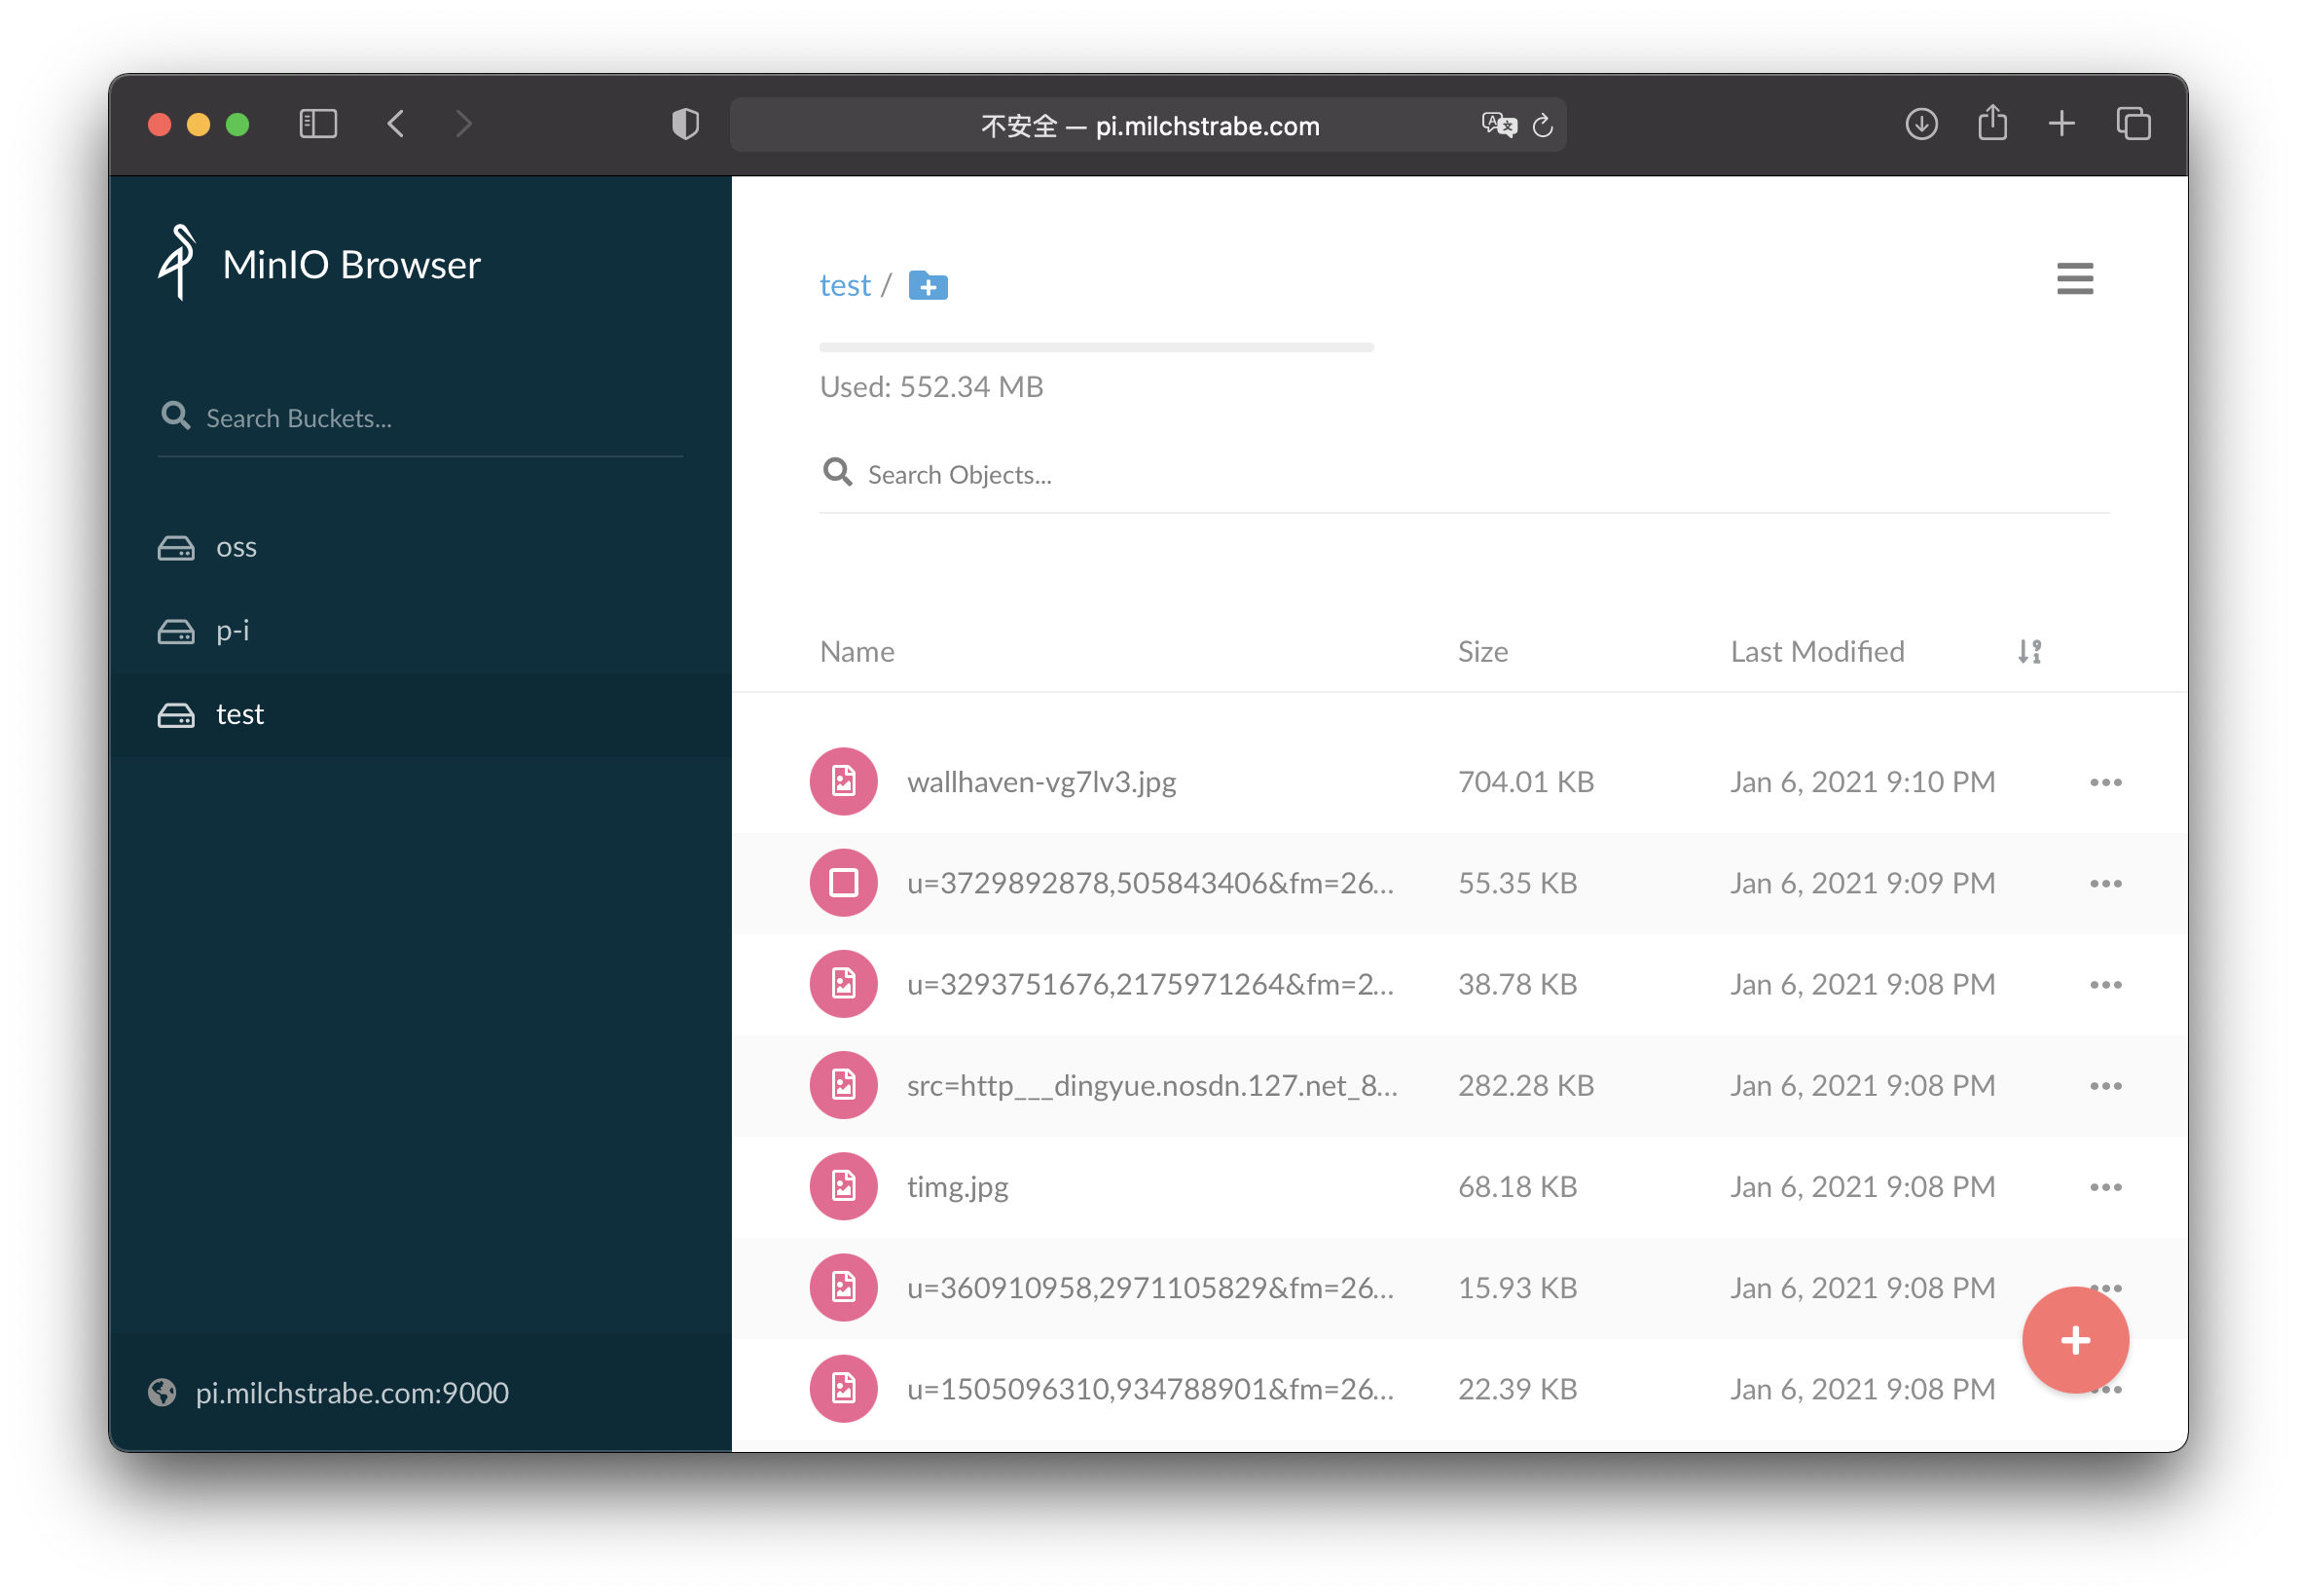2297x1596 pixels.
Task: Select the checkbox icon for u=3729892878 file
Action: [x=843, y=883]
